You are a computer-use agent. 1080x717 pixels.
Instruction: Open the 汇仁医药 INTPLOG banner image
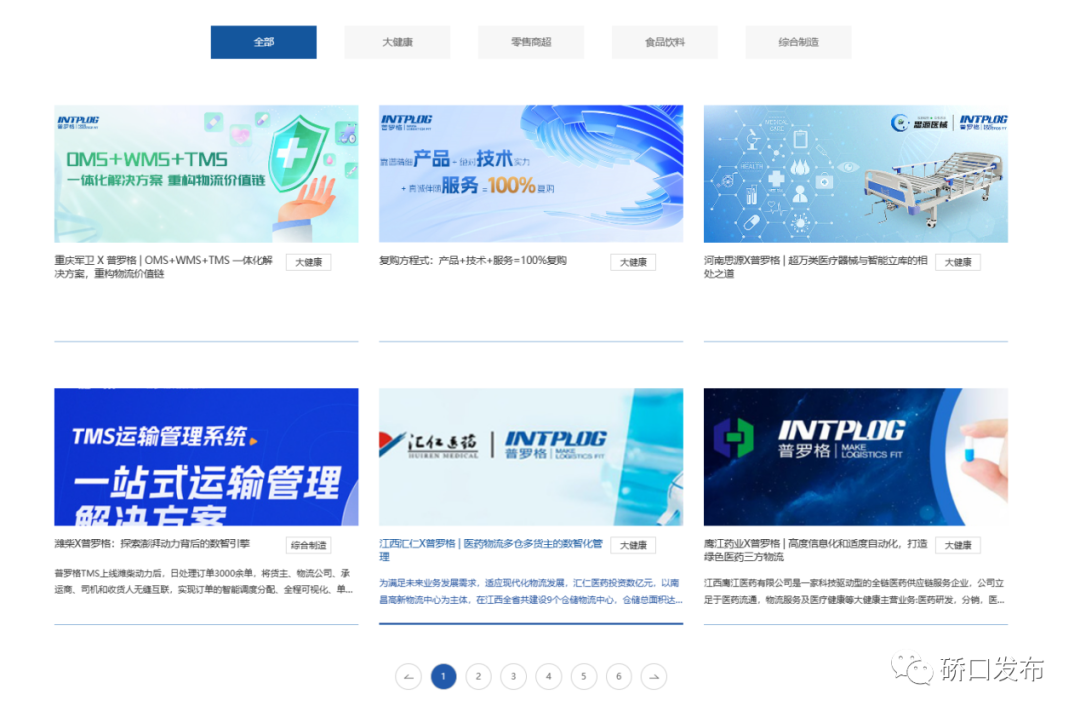click(531, 457)
